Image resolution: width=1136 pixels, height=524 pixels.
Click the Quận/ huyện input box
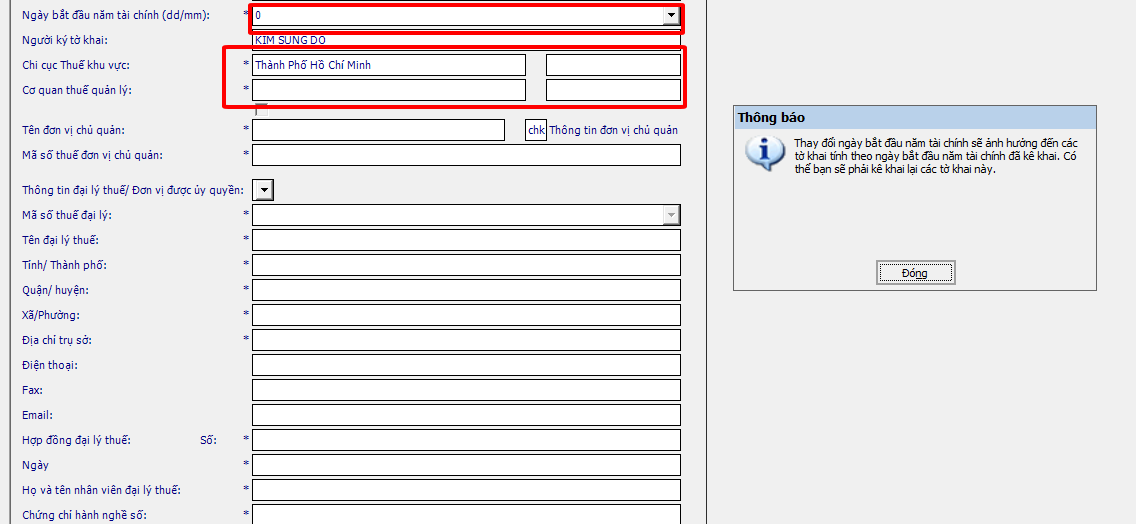[x=466, y=290]
